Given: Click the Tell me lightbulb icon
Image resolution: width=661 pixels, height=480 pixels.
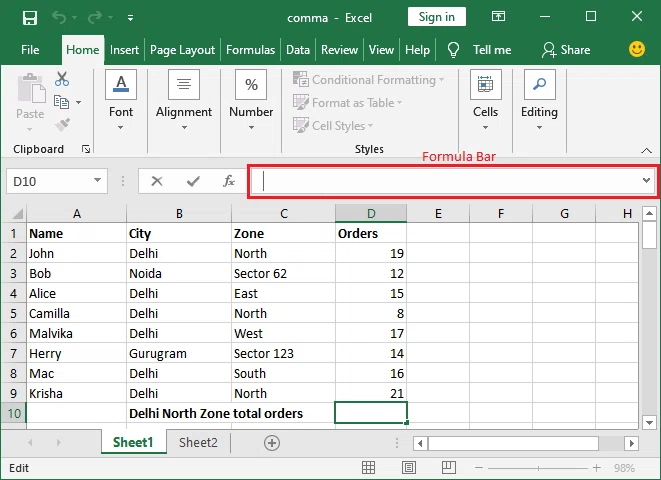Looking at the screenshot, I should pyautogui.click(x=453, y=50).
